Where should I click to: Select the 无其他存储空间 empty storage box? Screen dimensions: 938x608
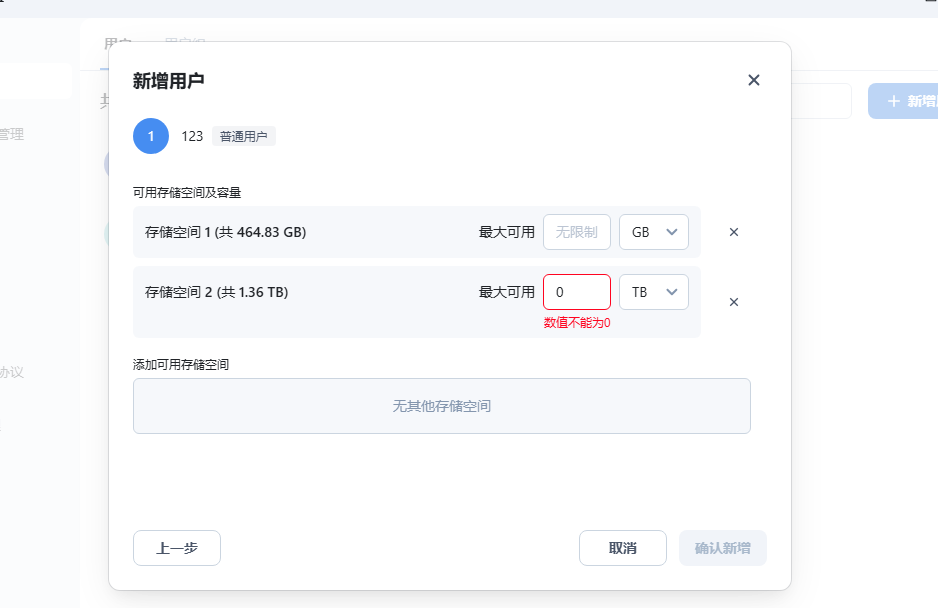point(441,406)
